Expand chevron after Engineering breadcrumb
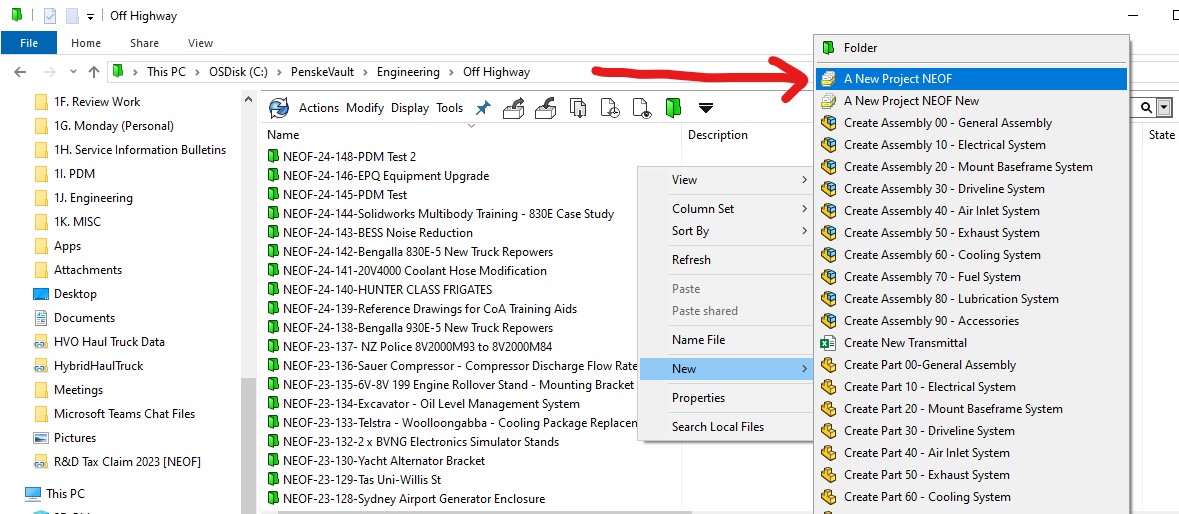This screenshot has width=1179, height=514. point(451,72)
